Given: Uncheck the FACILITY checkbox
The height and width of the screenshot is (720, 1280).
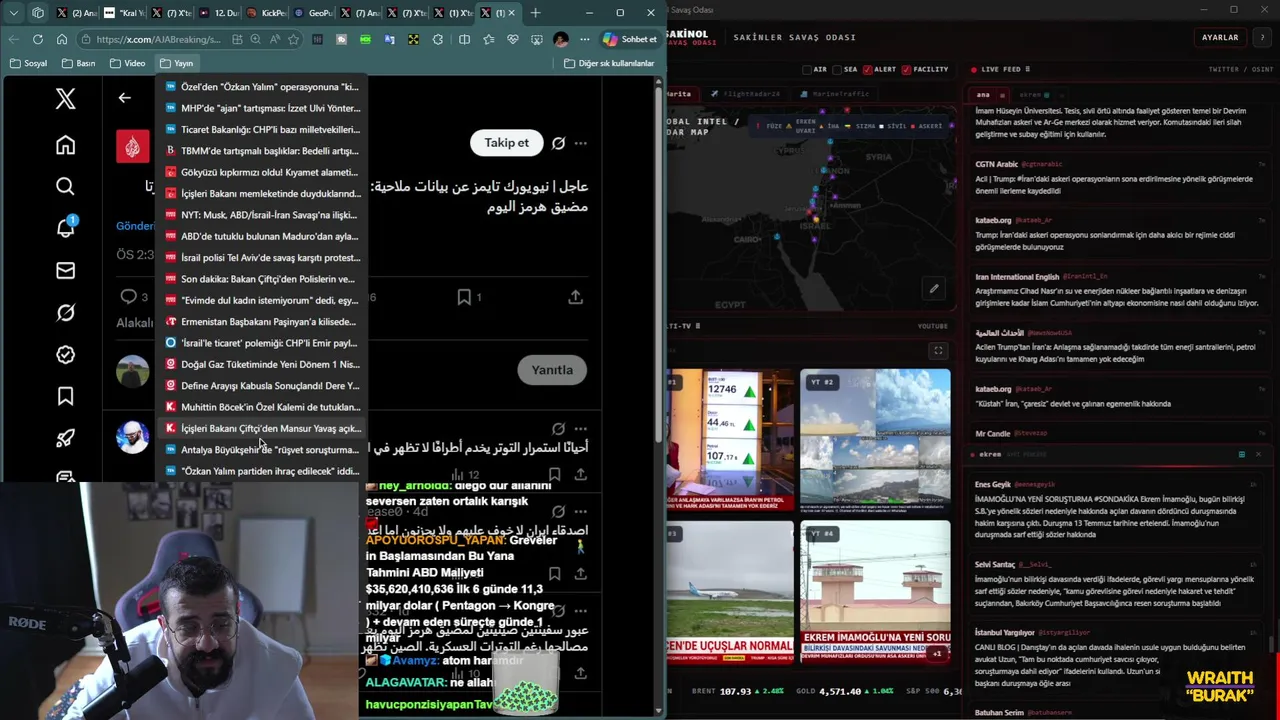Looking at the screenshot, I should (906, 70).
